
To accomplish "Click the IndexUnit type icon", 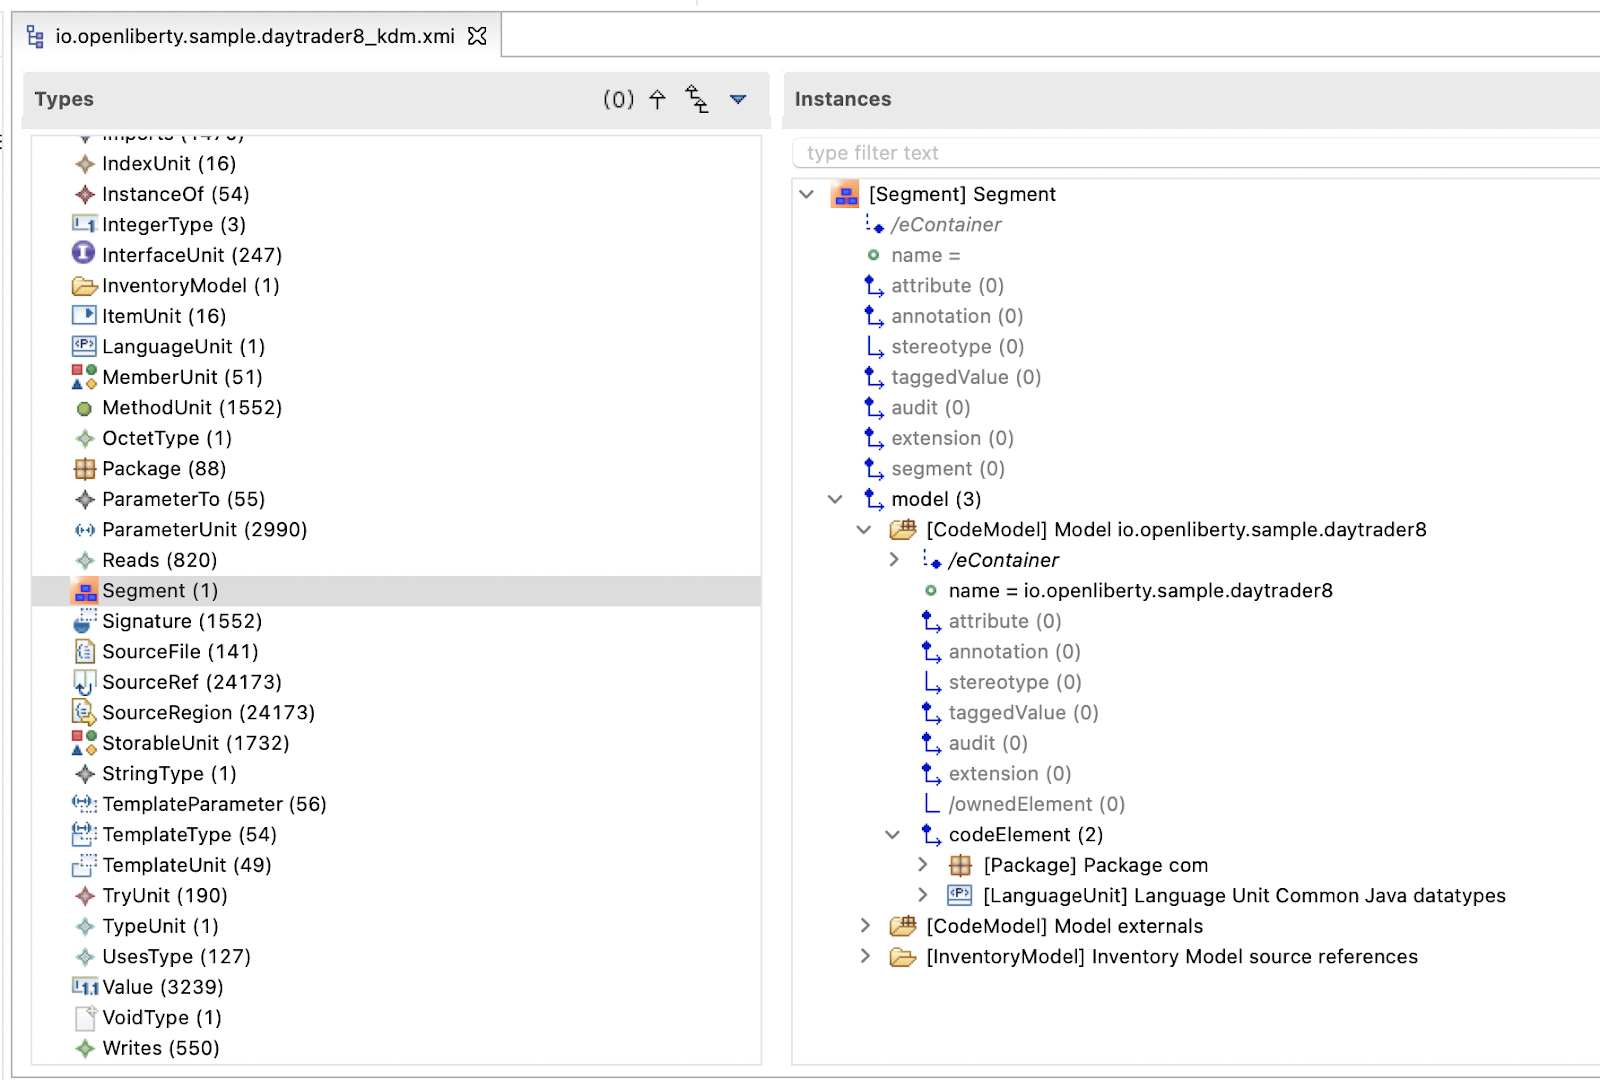I will point(85,164).
